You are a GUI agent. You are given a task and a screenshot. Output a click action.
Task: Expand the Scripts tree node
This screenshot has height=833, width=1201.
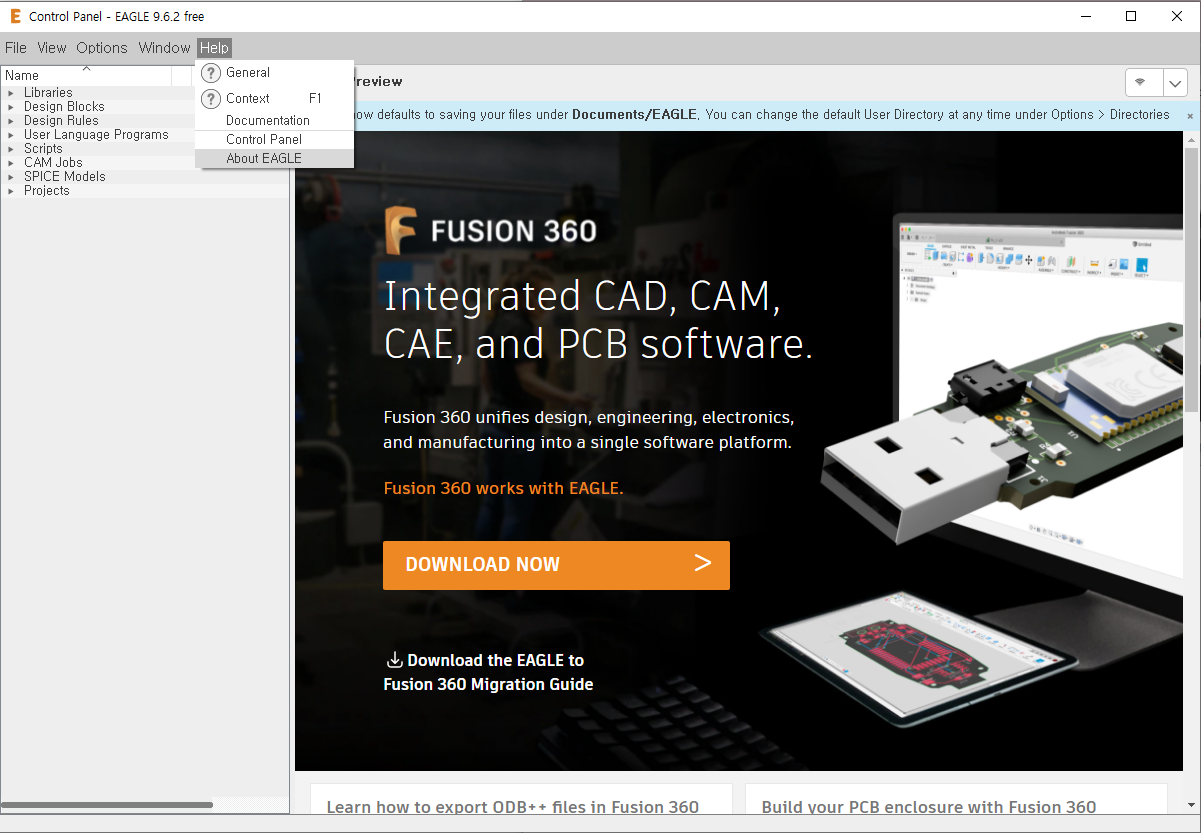point(11,149)
